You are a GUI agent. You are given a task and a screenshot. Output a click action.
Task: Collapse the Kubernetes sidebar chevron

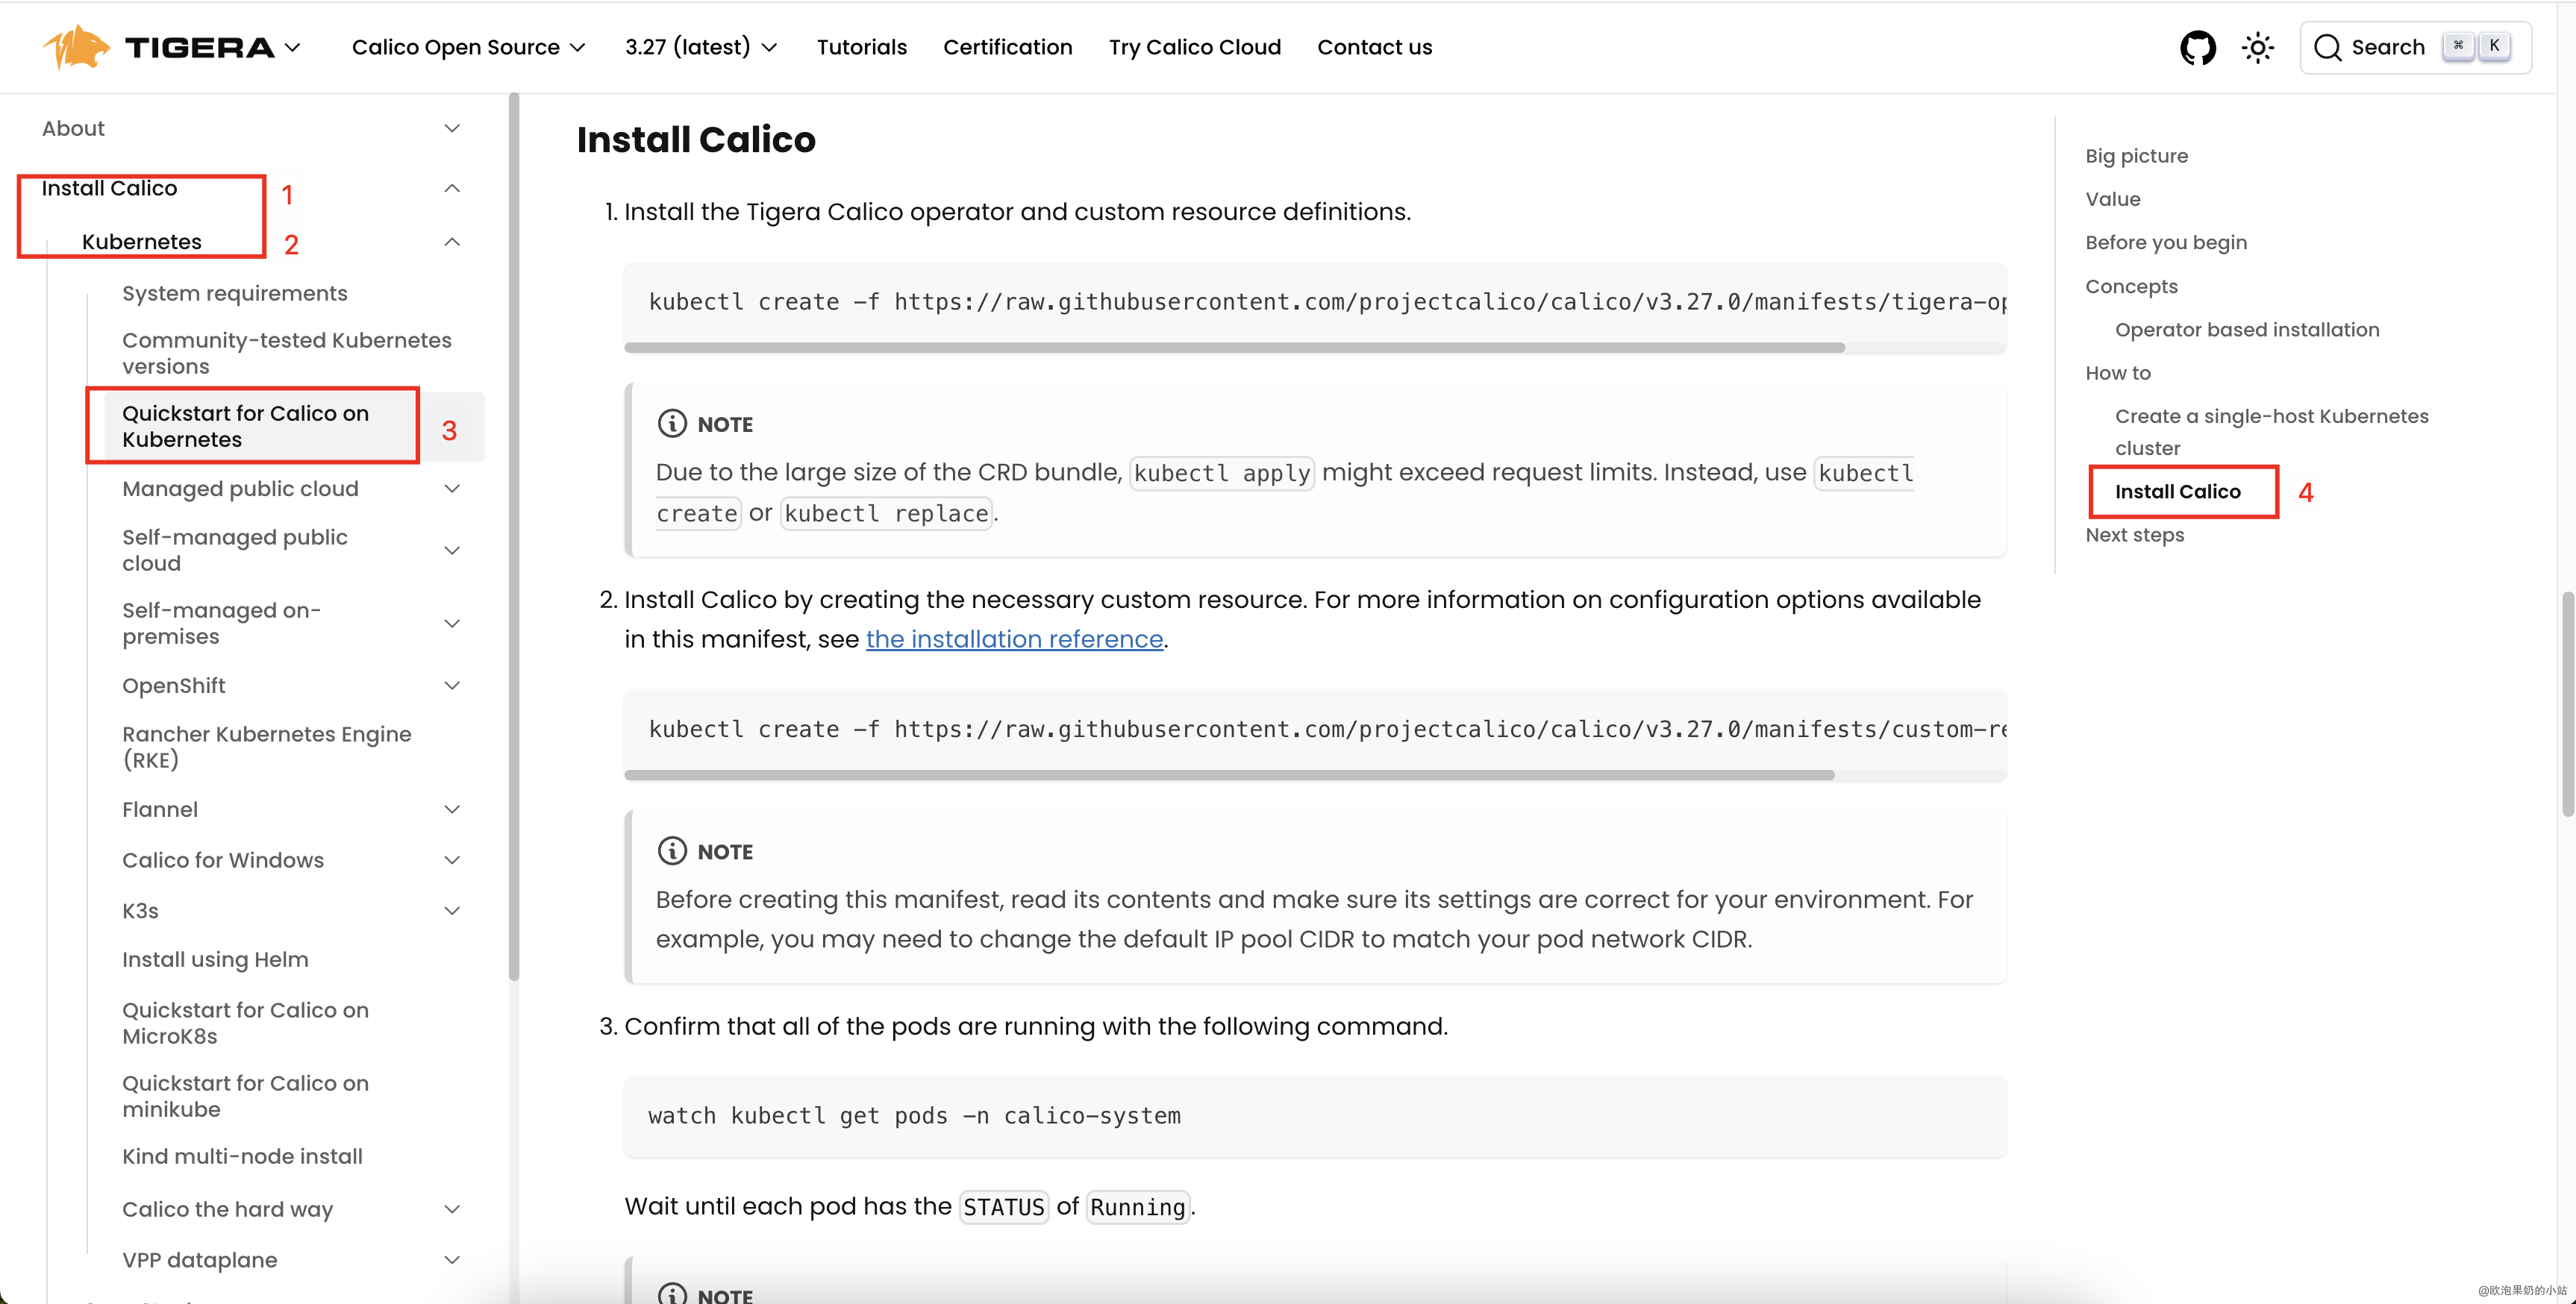point(452,242)
